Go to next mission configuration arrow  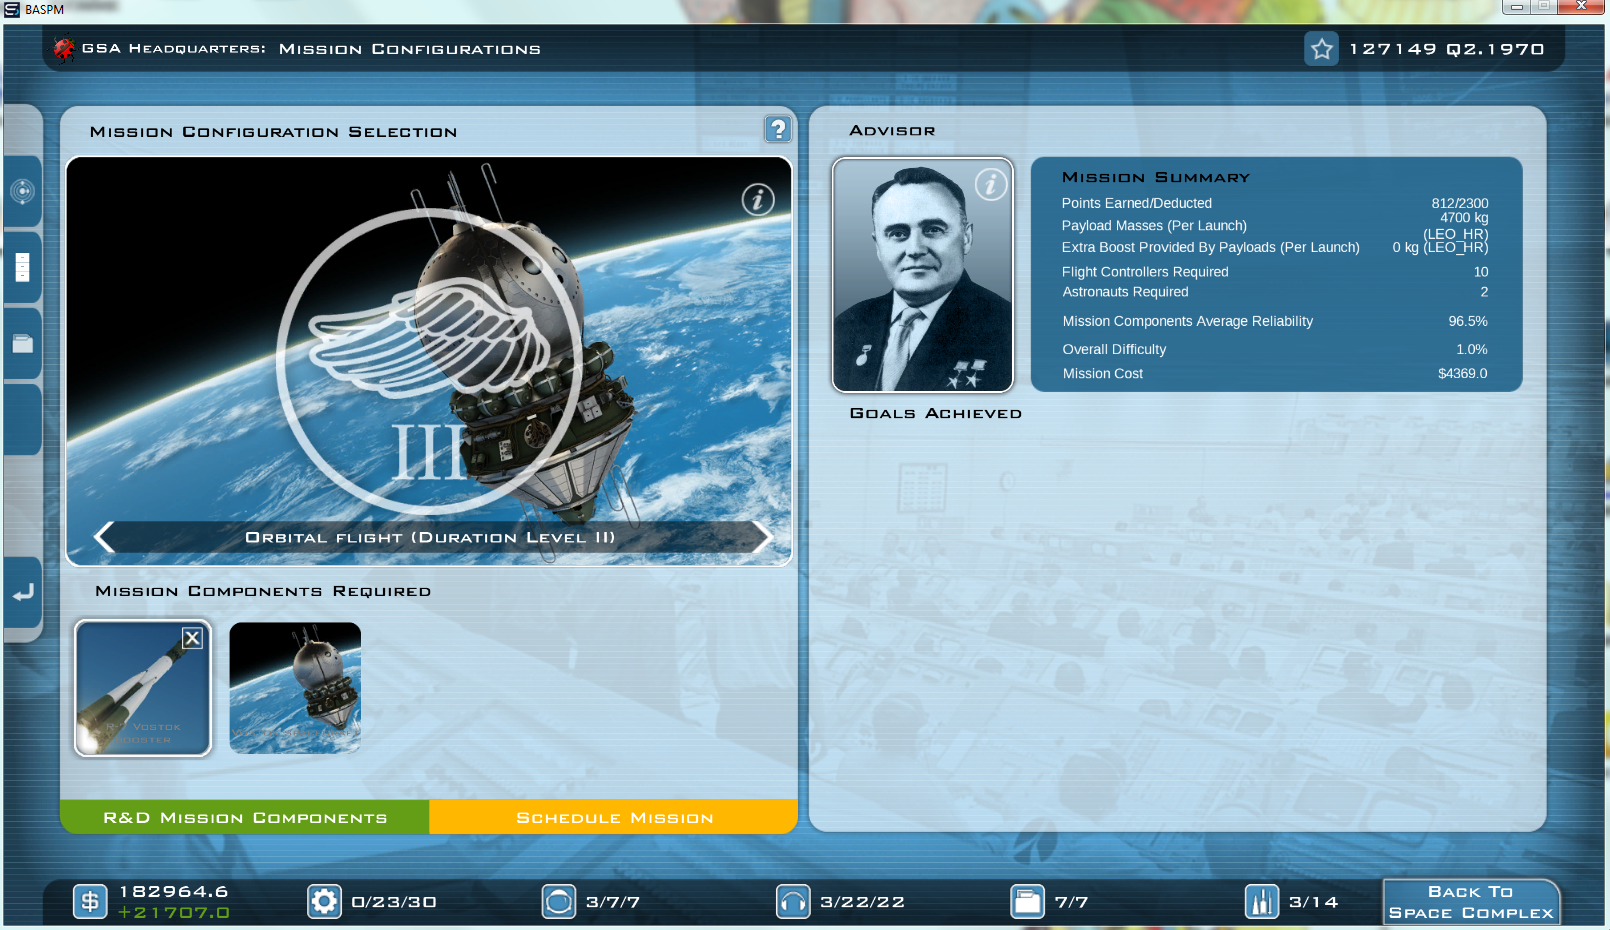[762, 537]
